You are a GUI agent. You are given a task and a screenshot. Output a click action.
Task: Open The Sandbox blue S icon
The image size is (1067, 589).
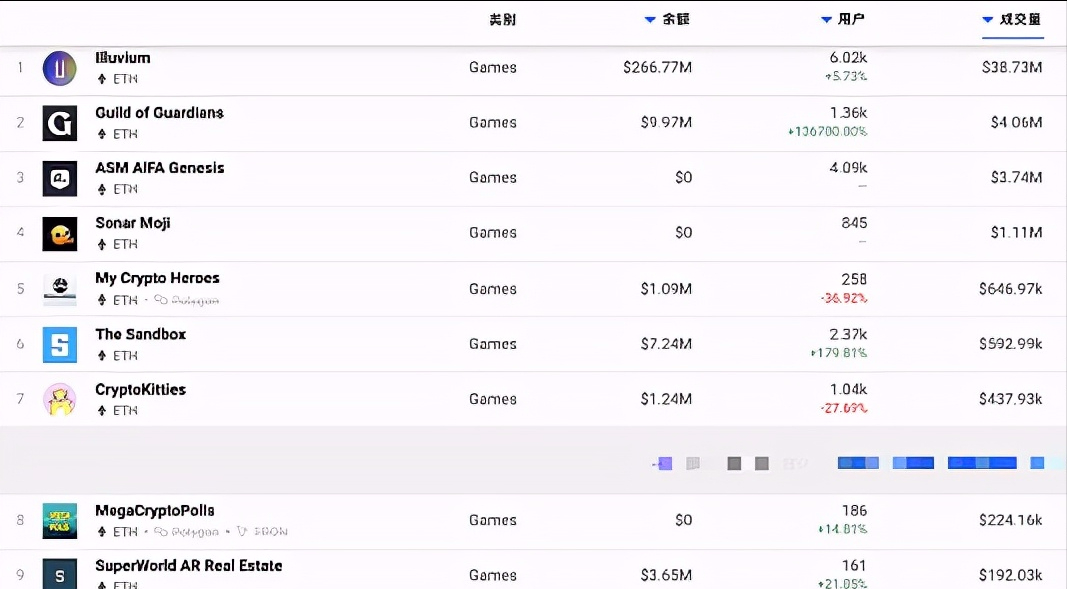tap(60, 344)
